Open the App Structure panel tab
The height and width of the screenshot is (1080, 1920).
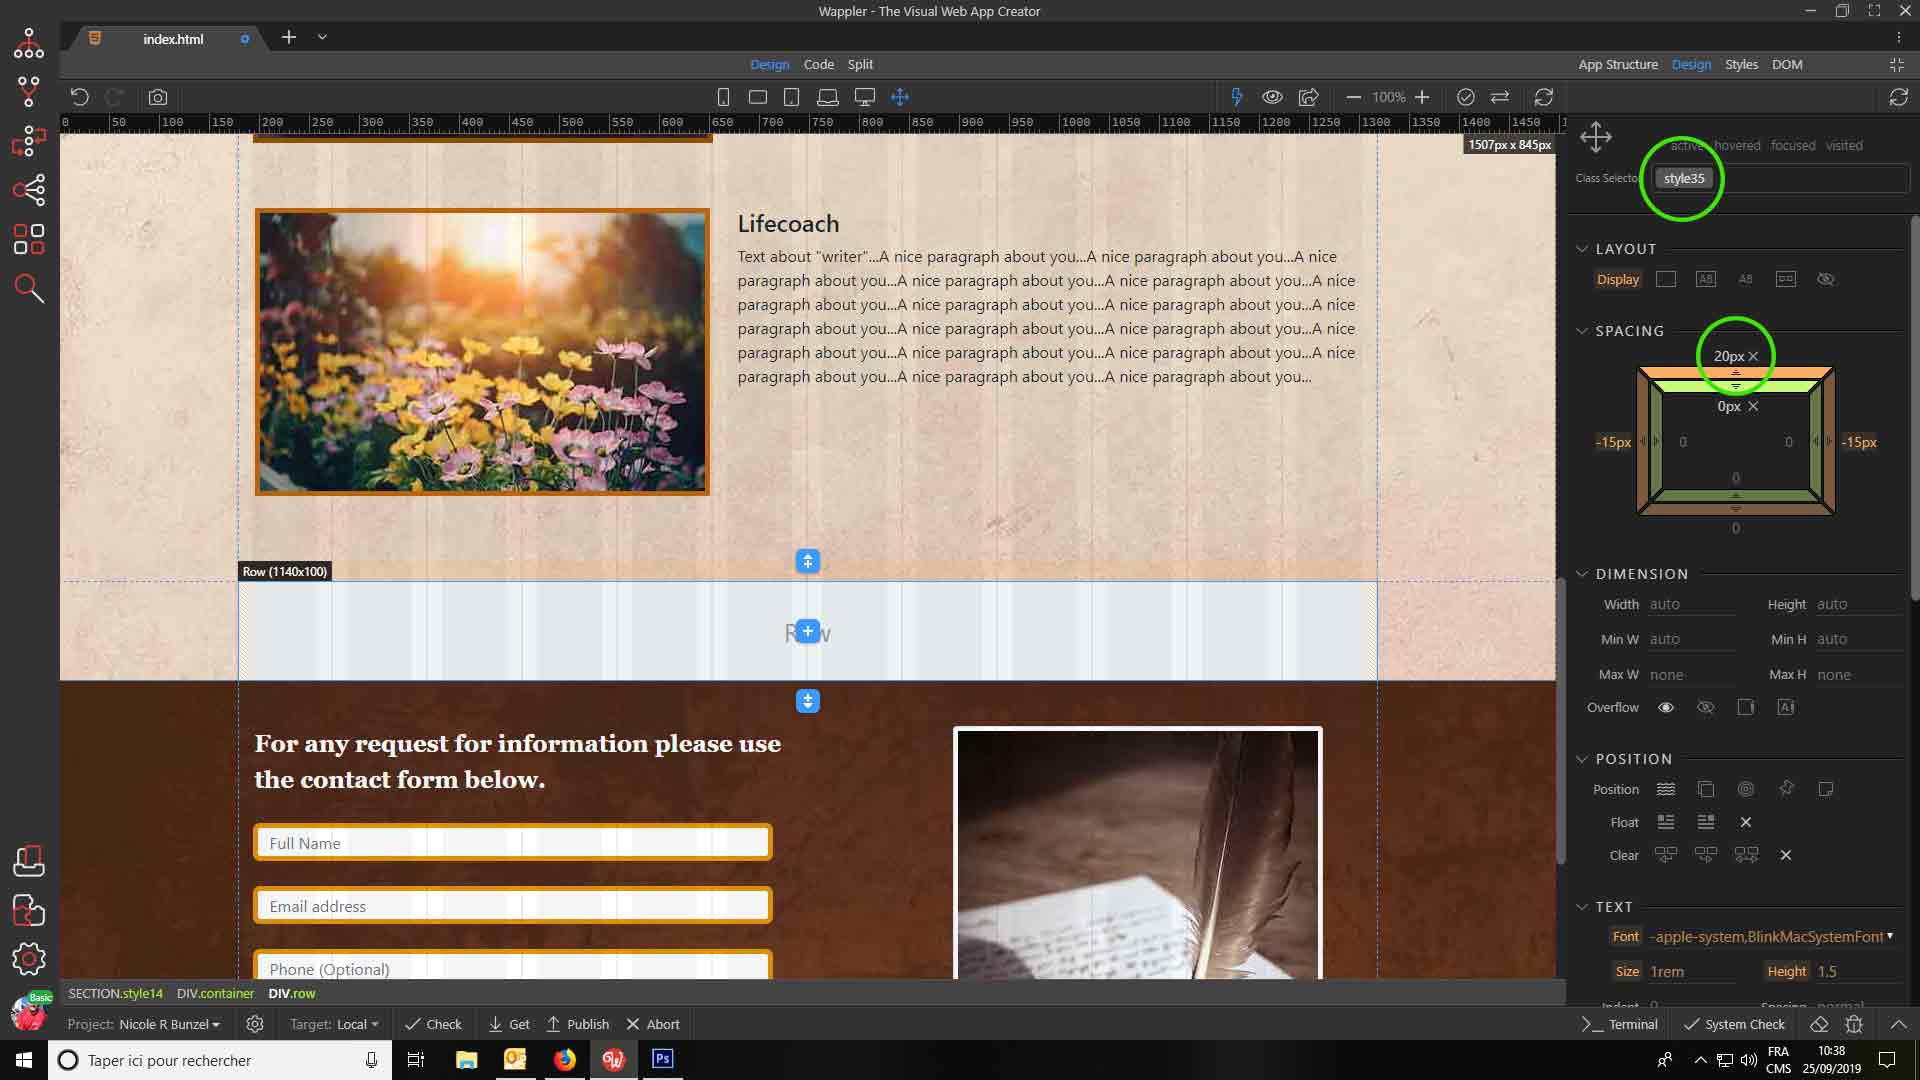tap(1618, 64)
